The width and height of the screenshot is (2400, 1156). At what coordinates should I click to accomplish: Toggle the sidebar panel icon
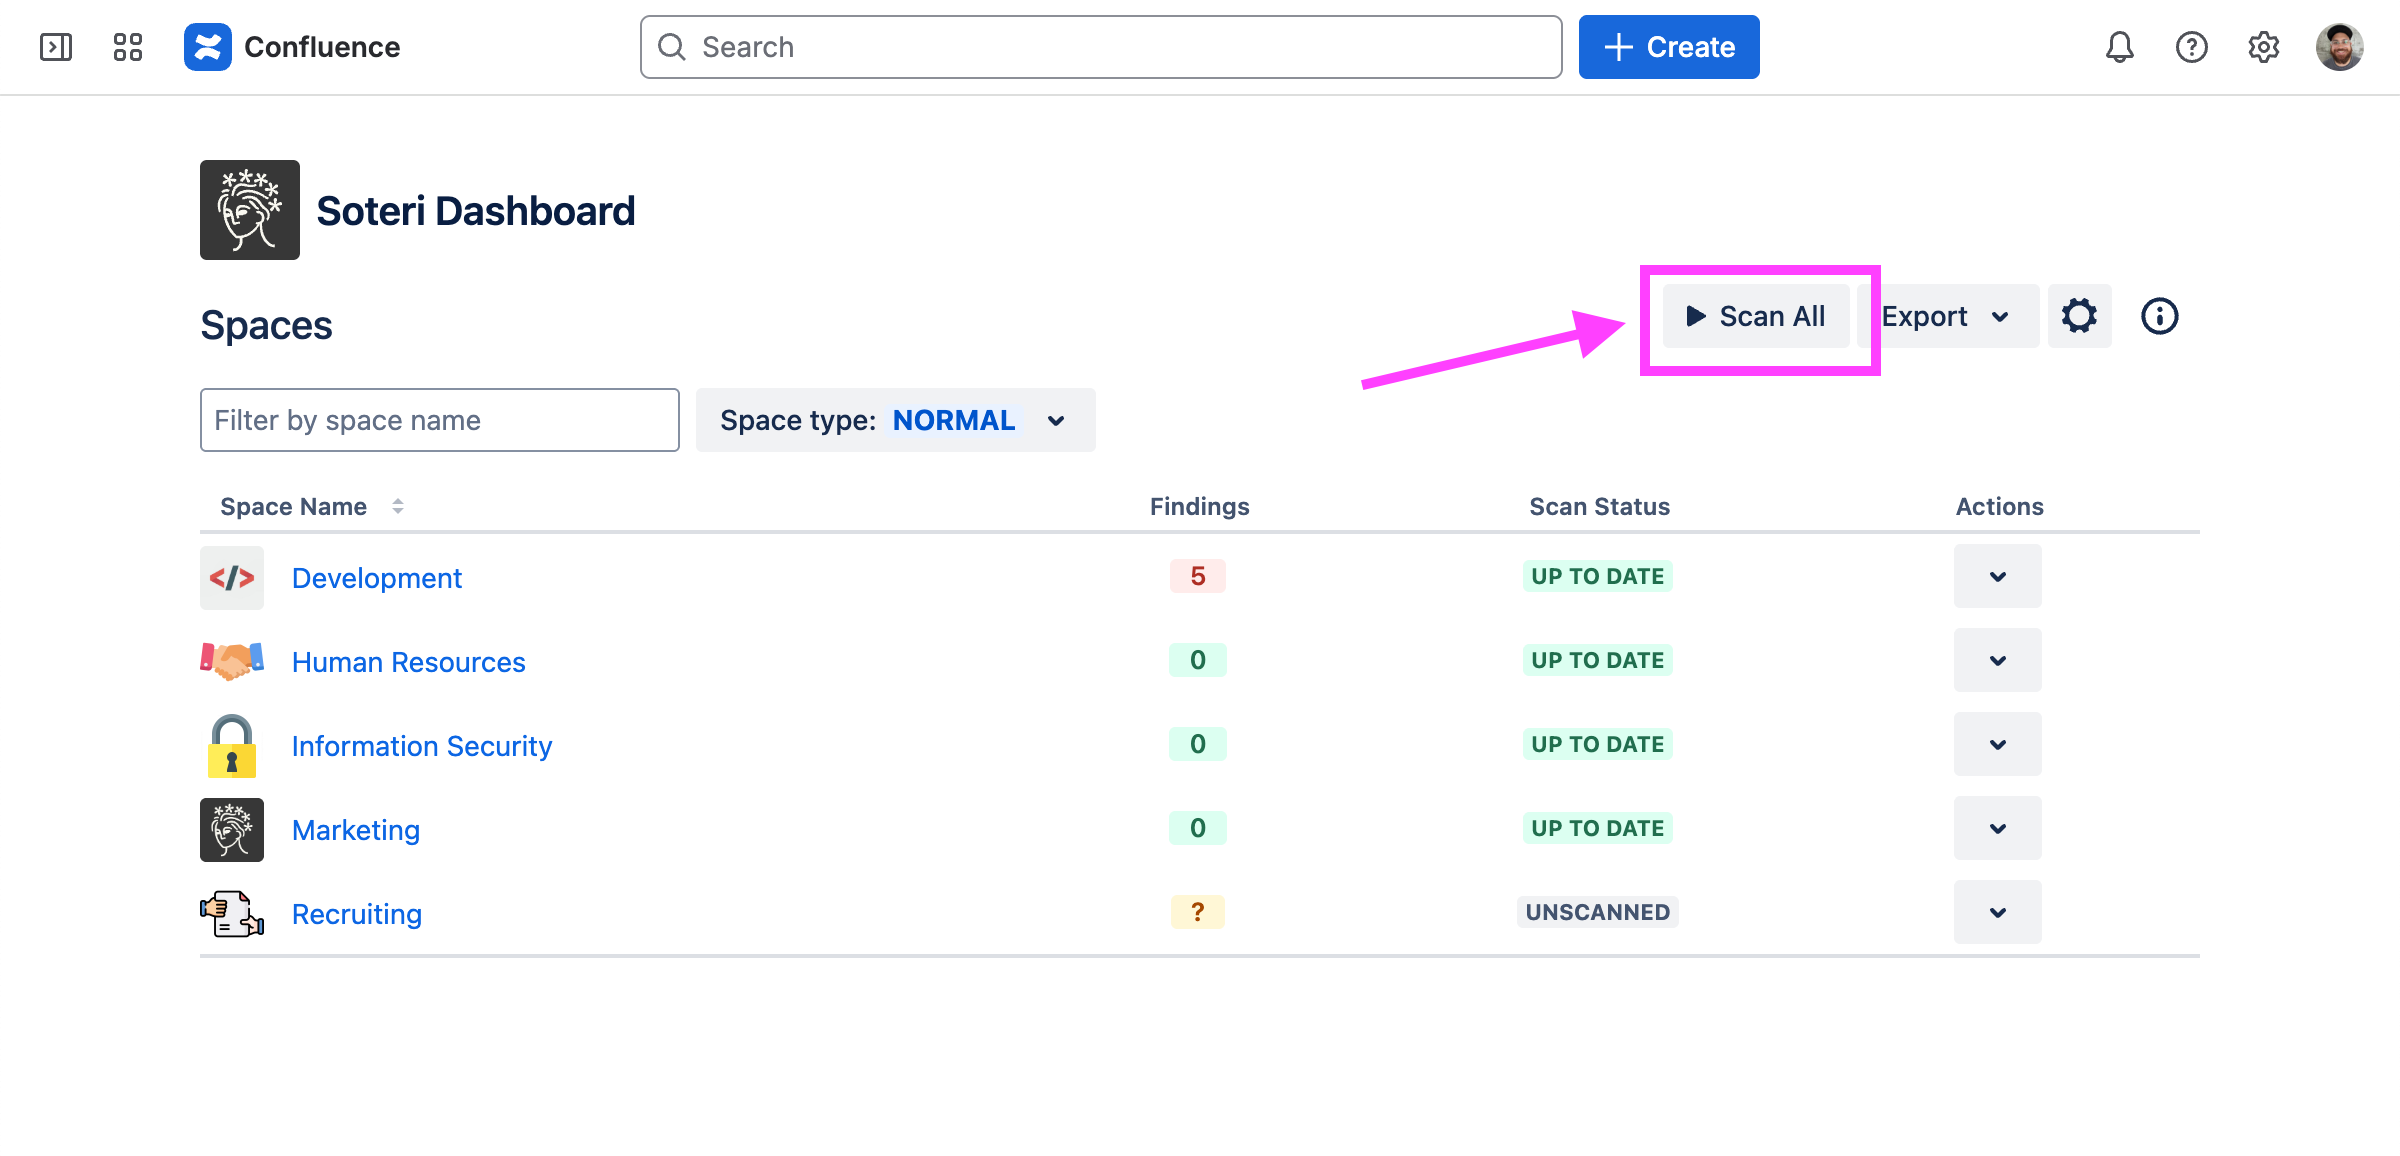pyautogui.click(x=56, y=47)
